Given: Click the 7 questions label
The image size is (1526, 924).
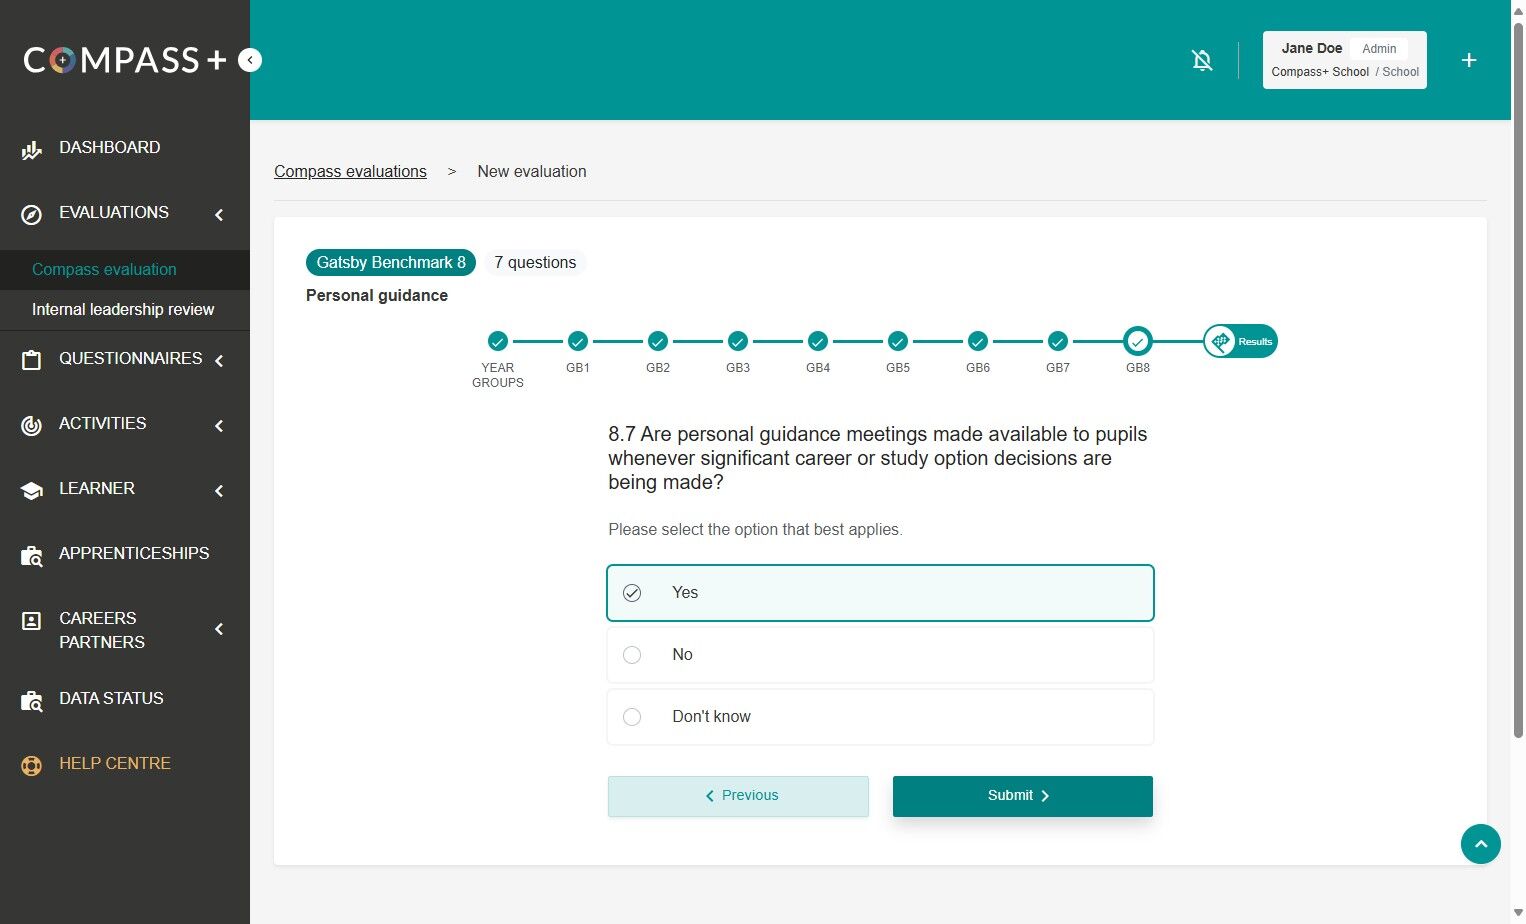Looking at the screenshot, I should tap(535, 262).
